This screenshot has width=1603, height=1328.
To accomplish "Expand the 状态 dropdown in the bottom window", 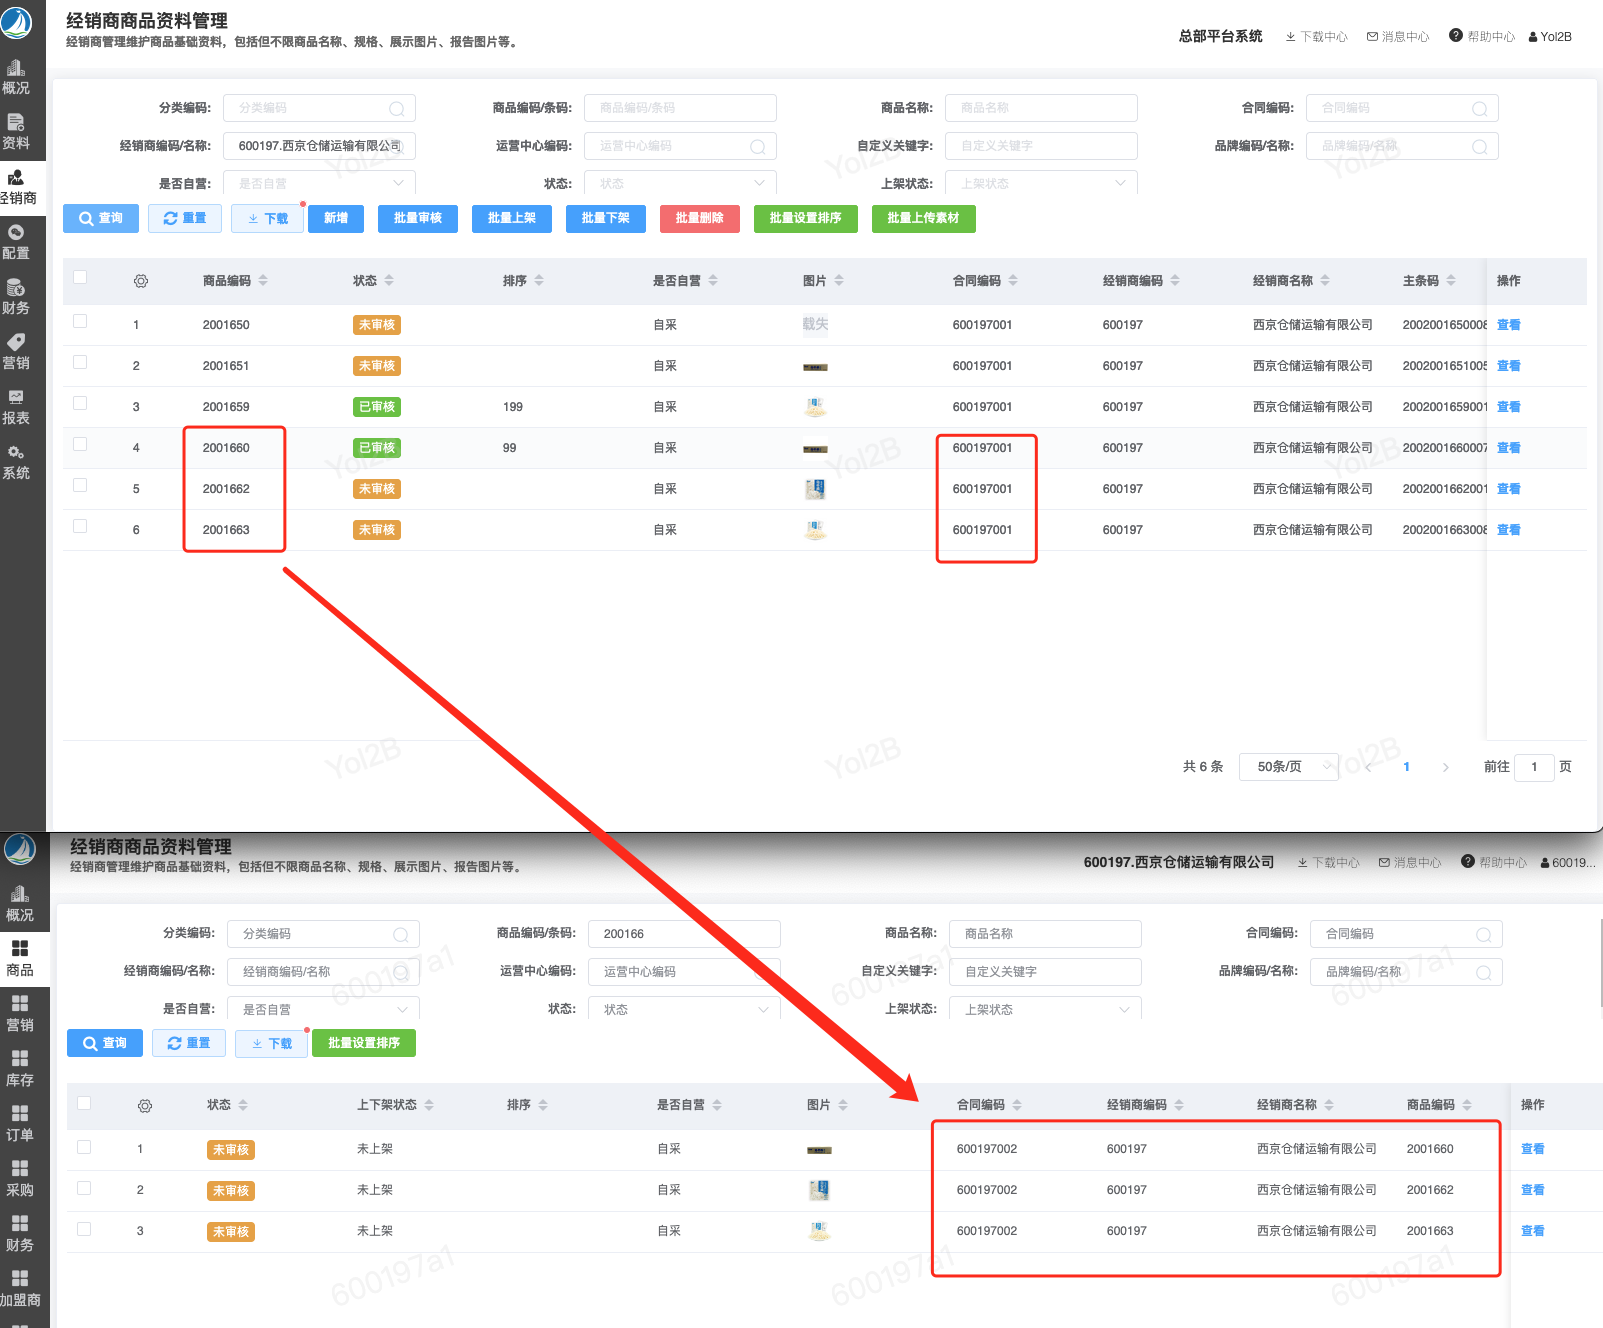I will coord(684,1009).
